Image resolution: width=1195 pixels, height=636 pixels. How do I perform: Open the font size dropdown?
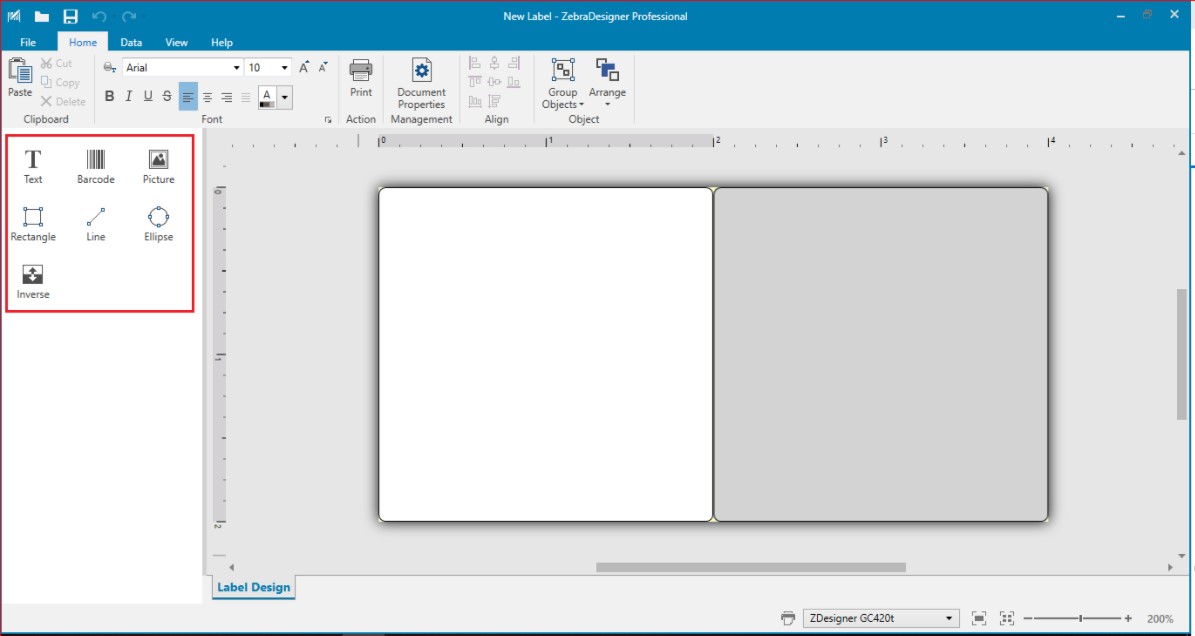pyautogui.click(x=282, y=67)
